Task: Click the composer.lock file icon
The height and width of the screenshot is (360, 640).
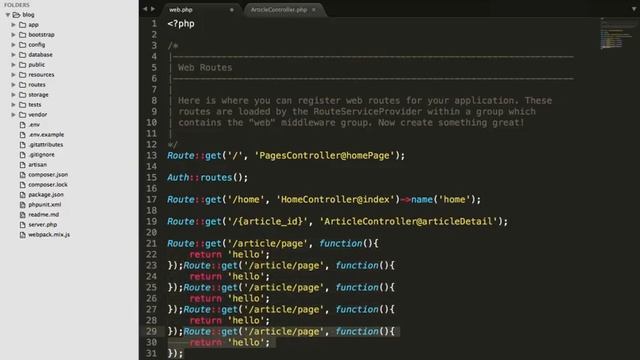Action: [23, 185]
